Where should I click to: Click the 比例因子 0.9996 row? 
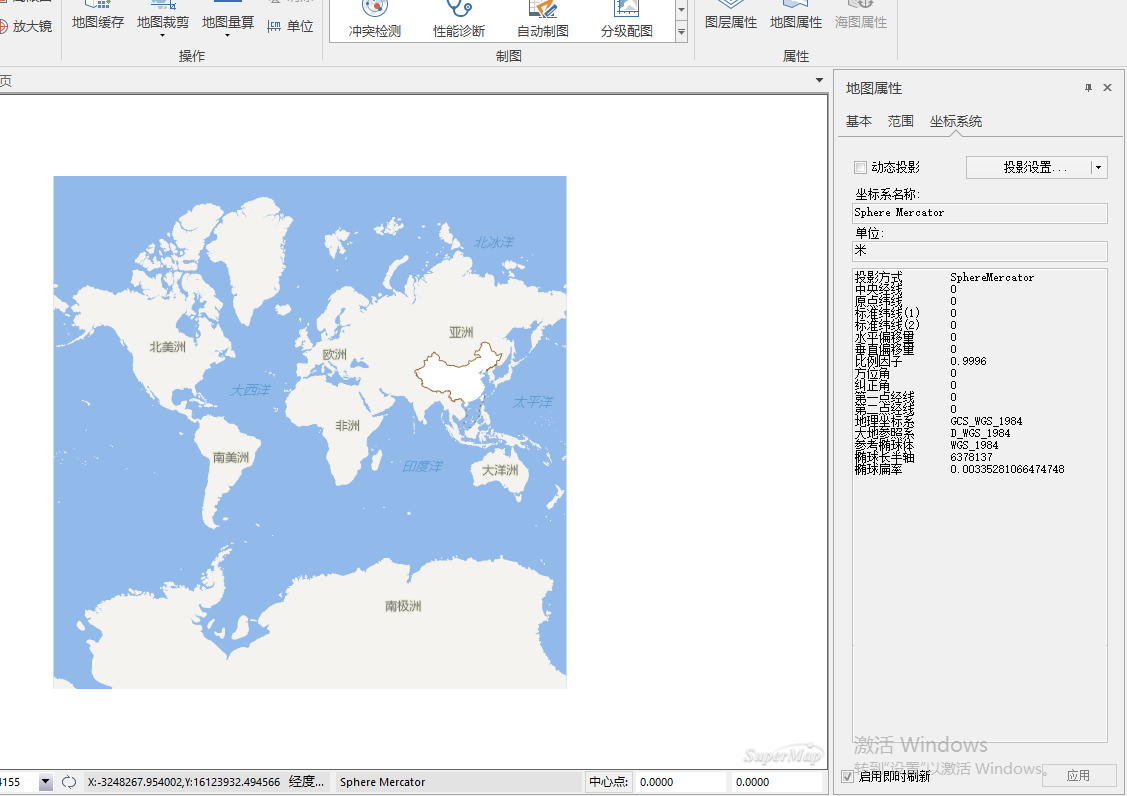point(921,361)
